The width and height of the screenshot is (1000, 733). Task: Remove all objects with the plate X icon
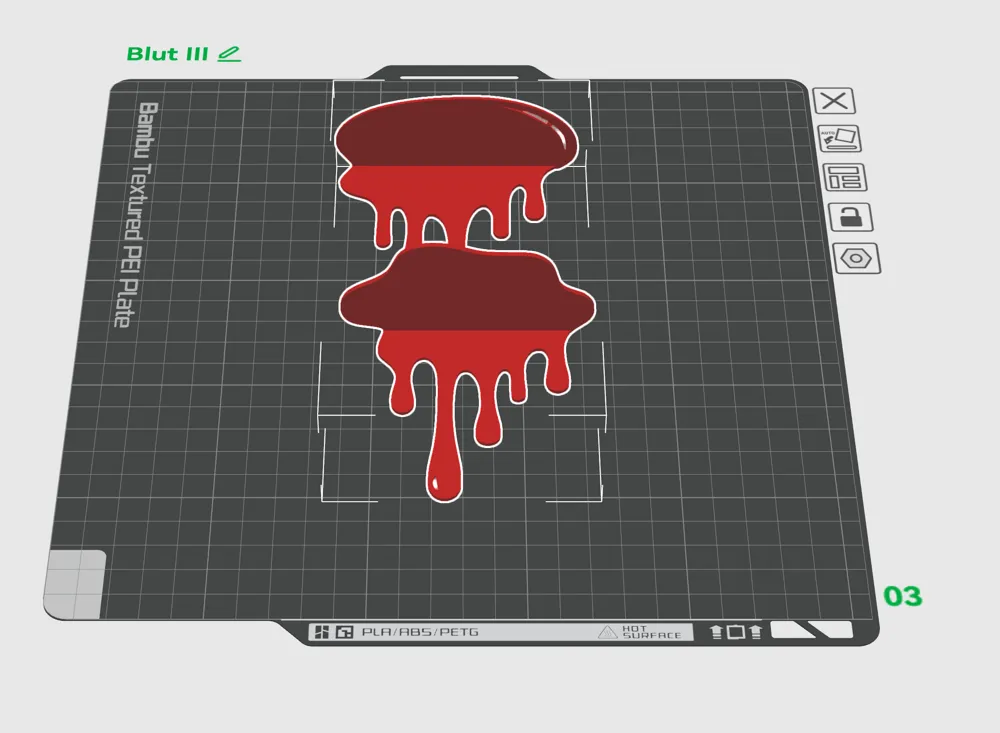coord(834,101)
